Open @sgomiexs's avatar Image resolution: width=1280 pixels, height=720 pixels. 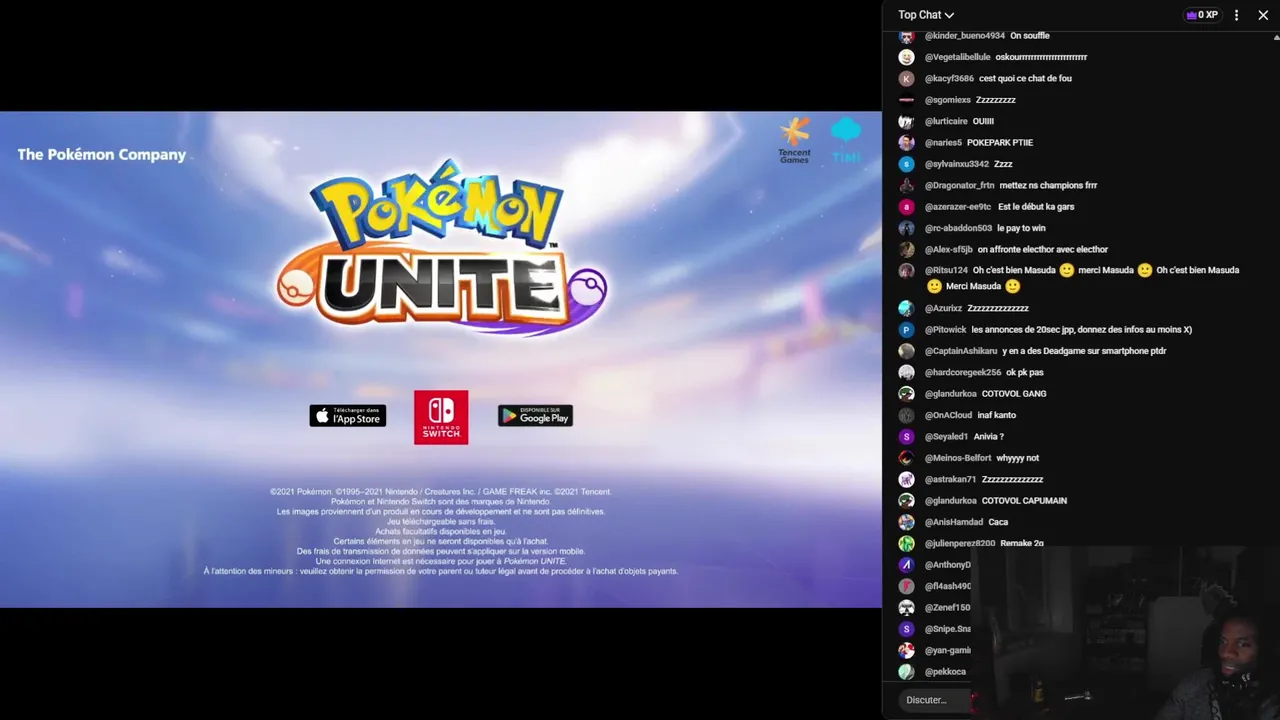(x=906, y=100)
